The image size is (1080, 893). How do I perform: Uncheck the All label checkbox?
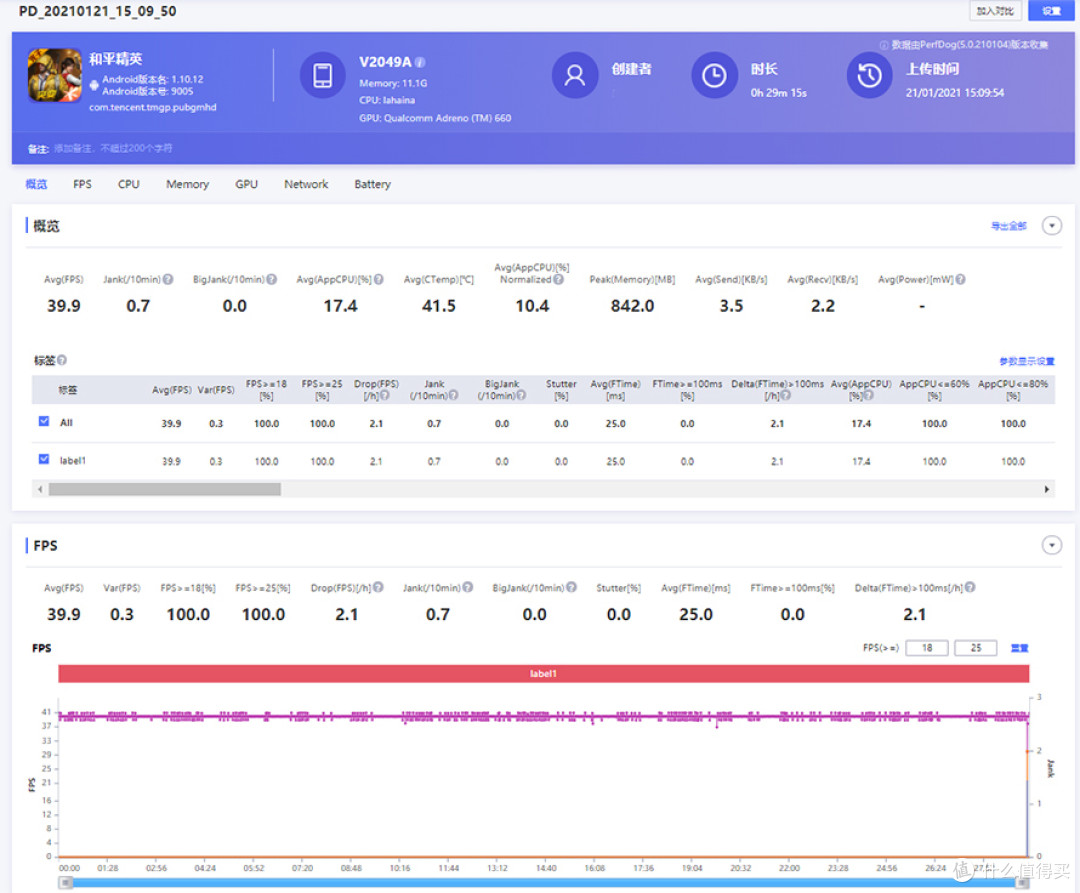click(x=44, y=421)
